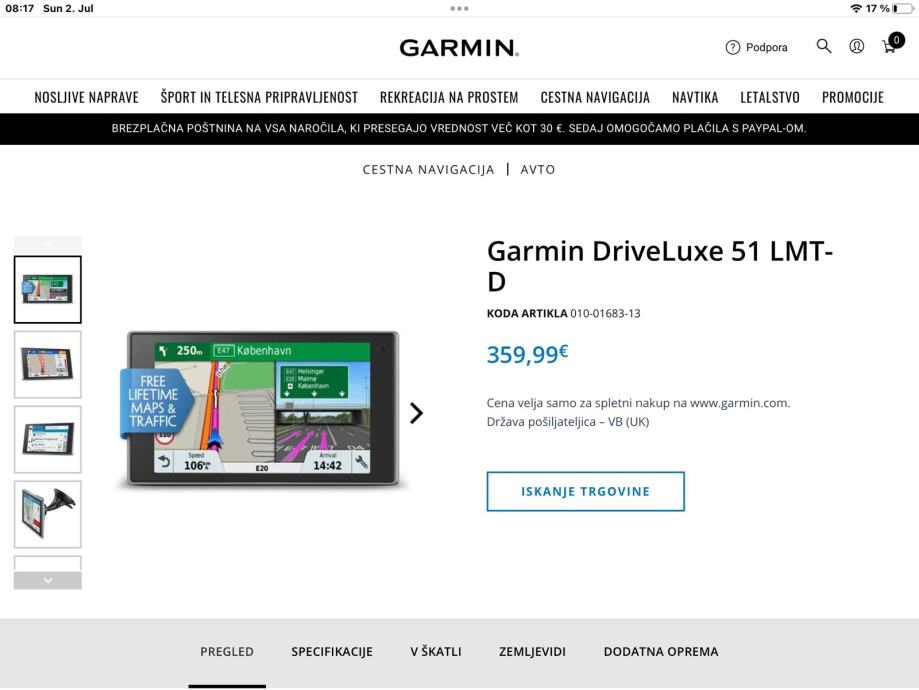The width and height of the screenshot is (919, 690).
Task: Click the search magnifier icon
Action: pos(824,46)
